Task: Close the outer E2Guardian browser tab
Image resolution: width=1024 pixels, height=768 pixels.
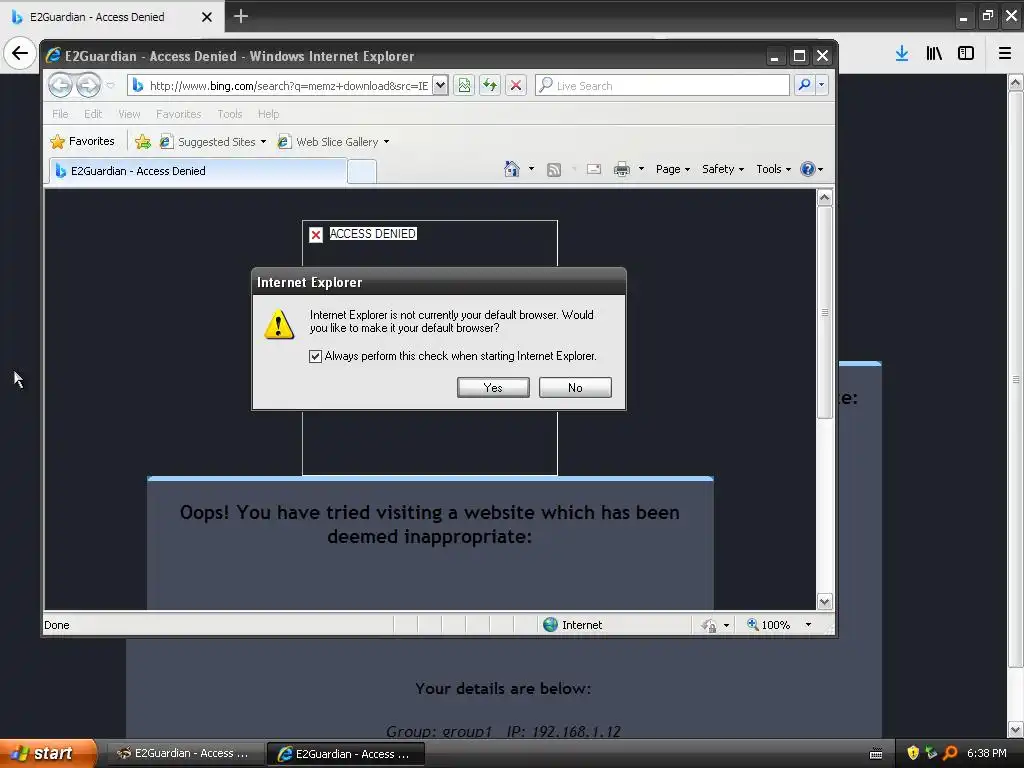Action: tap(206, 17)
